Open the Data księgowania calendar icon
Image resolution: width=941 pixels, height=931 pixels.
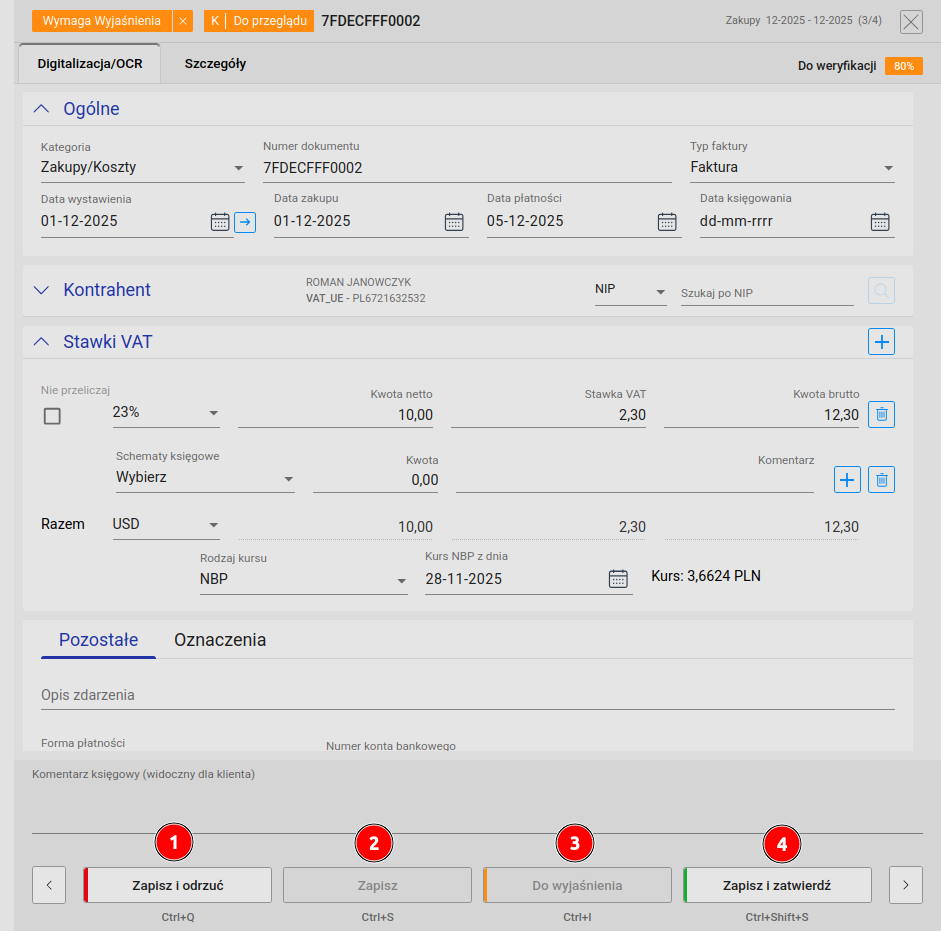coord(880,222)
